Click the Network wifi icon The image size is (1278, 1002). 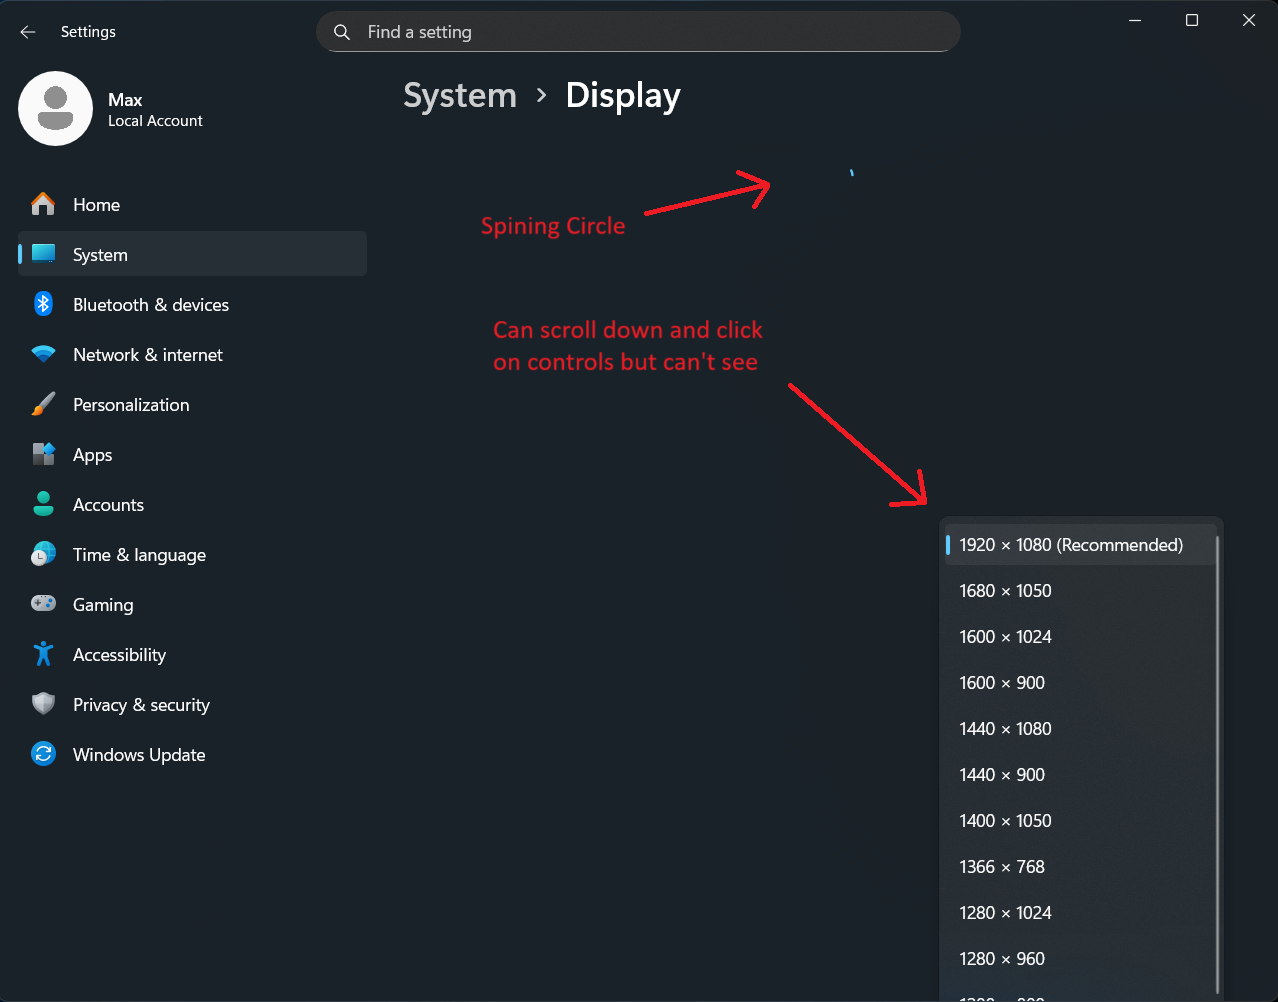click(x=43, y=354)
